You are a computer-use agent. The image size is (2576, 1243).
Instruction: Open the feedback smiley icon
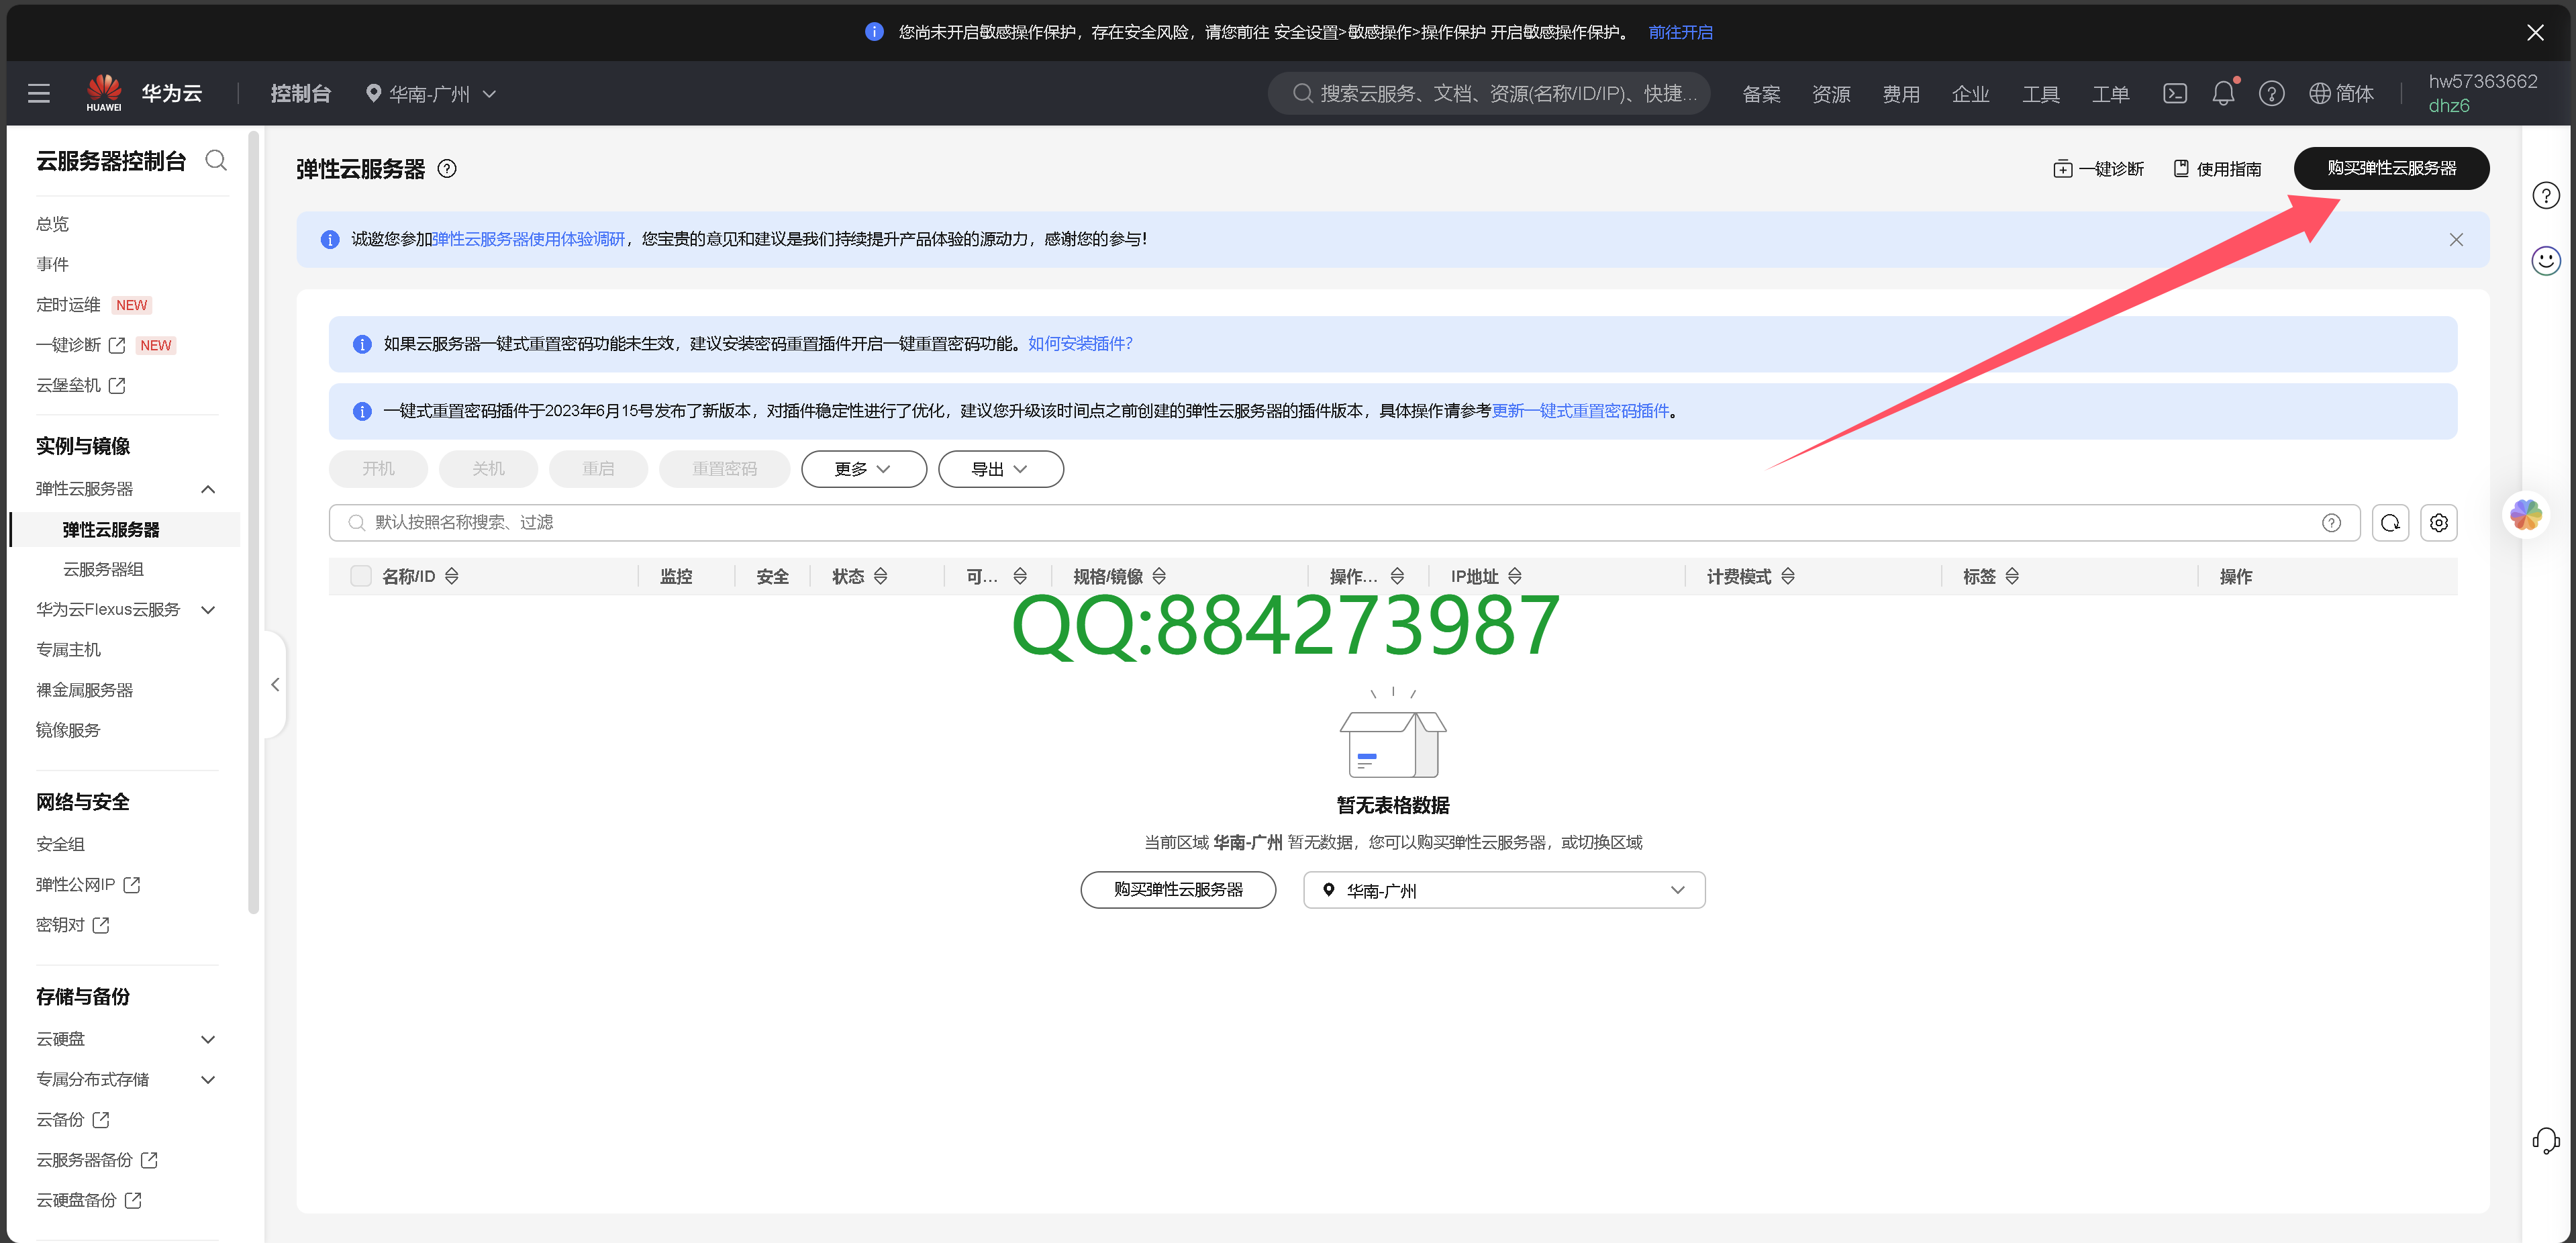pyautogui.click(x=2546, y=262)
